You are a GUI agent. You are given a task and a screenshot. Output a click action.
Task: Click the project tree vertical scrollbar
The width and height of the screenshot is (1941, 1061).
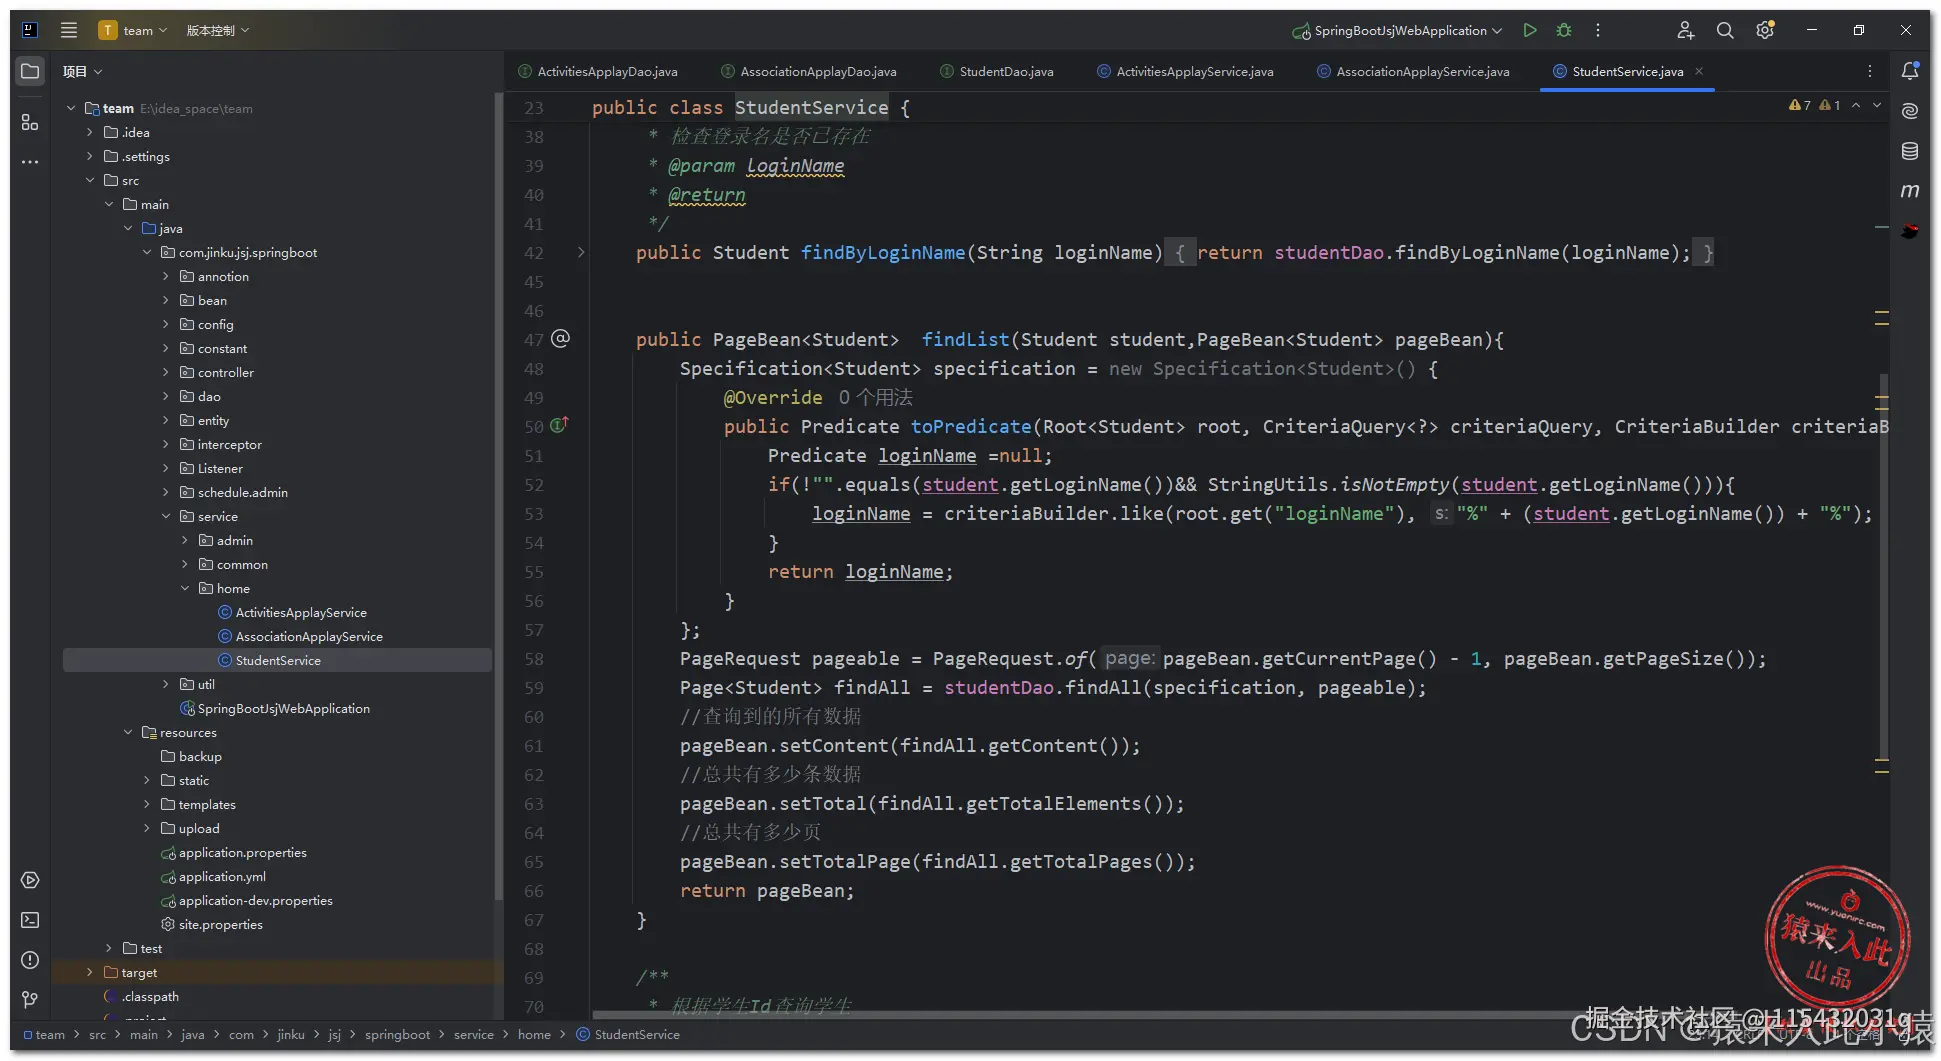pos(498,495)
